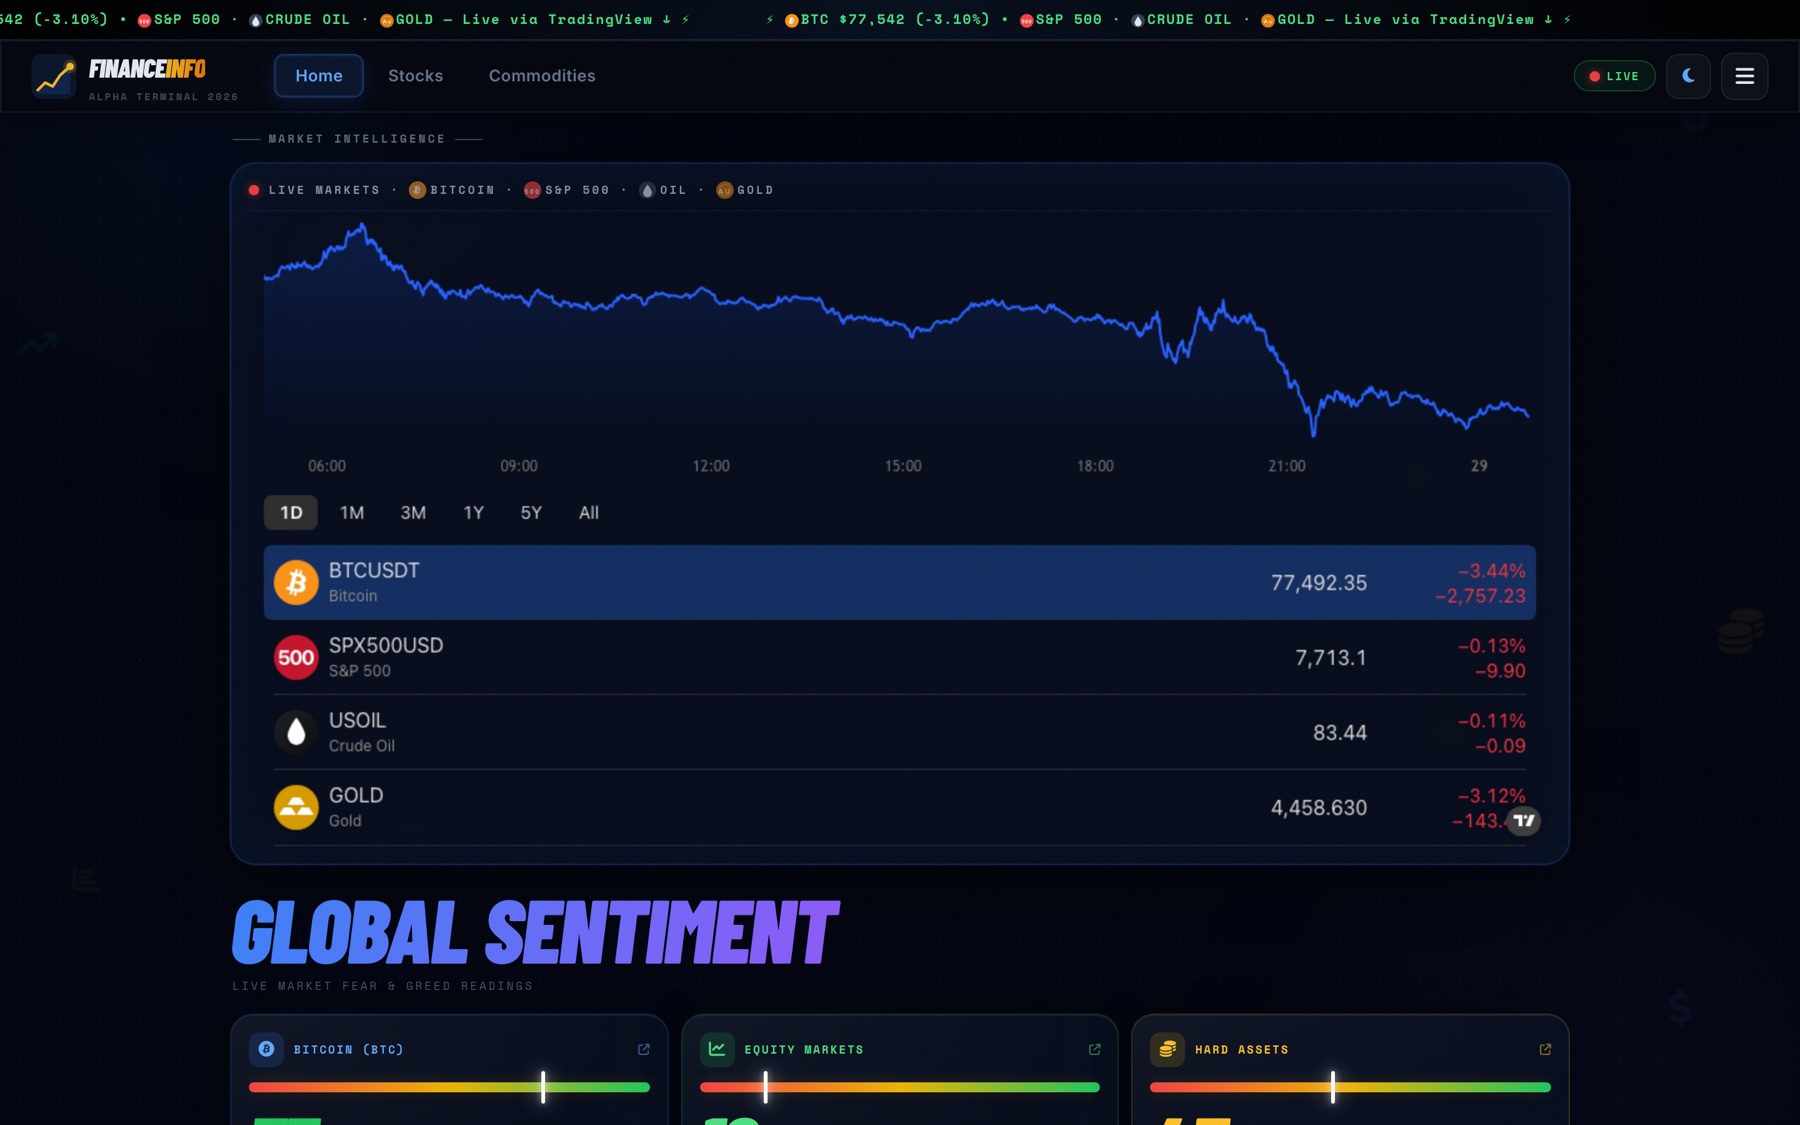Click the 21:00 chart time label
The height and width of the screenshot is (1125, 1800).
pos(1287,466)
